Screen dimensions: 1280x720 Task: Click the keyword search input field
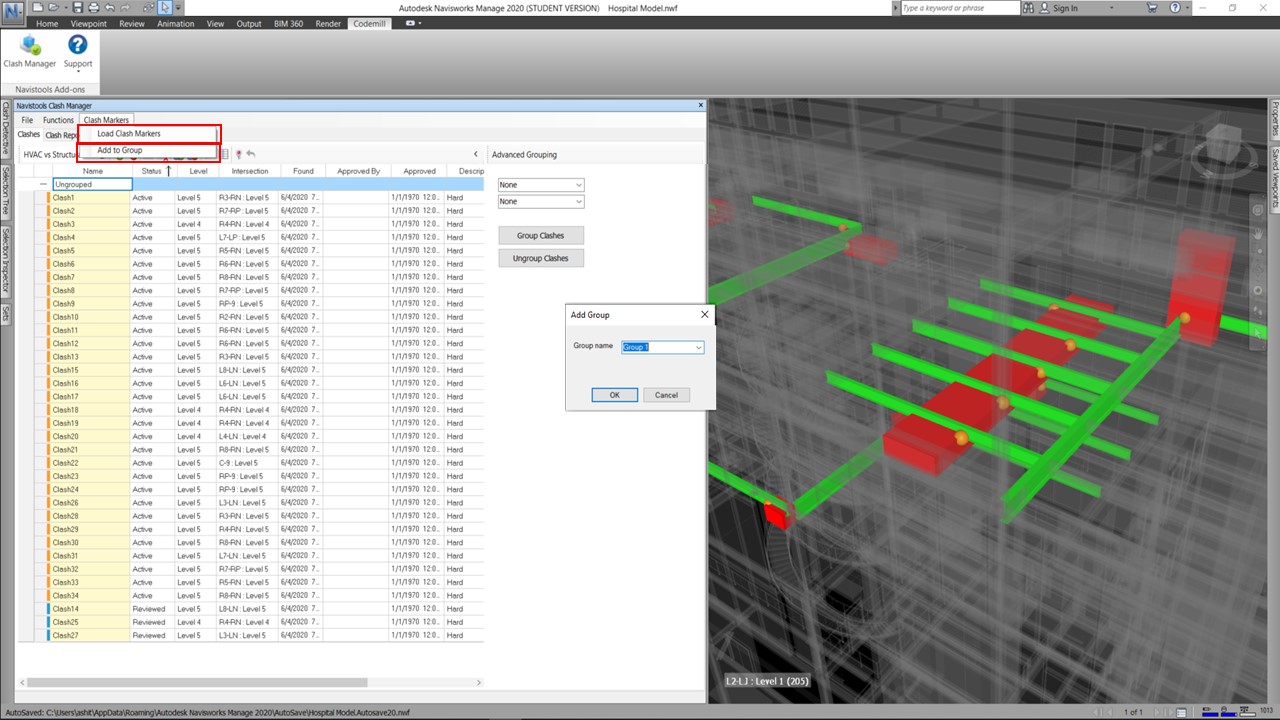tap(959, 8)
